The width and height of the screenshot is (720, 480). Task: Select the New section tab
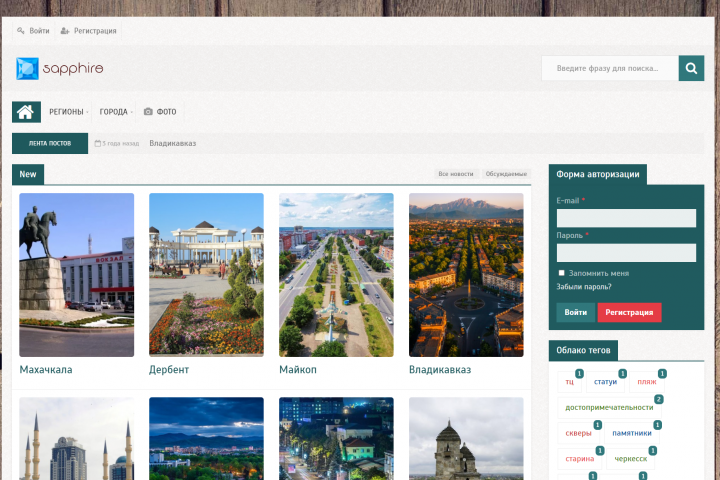pos(28,174)
